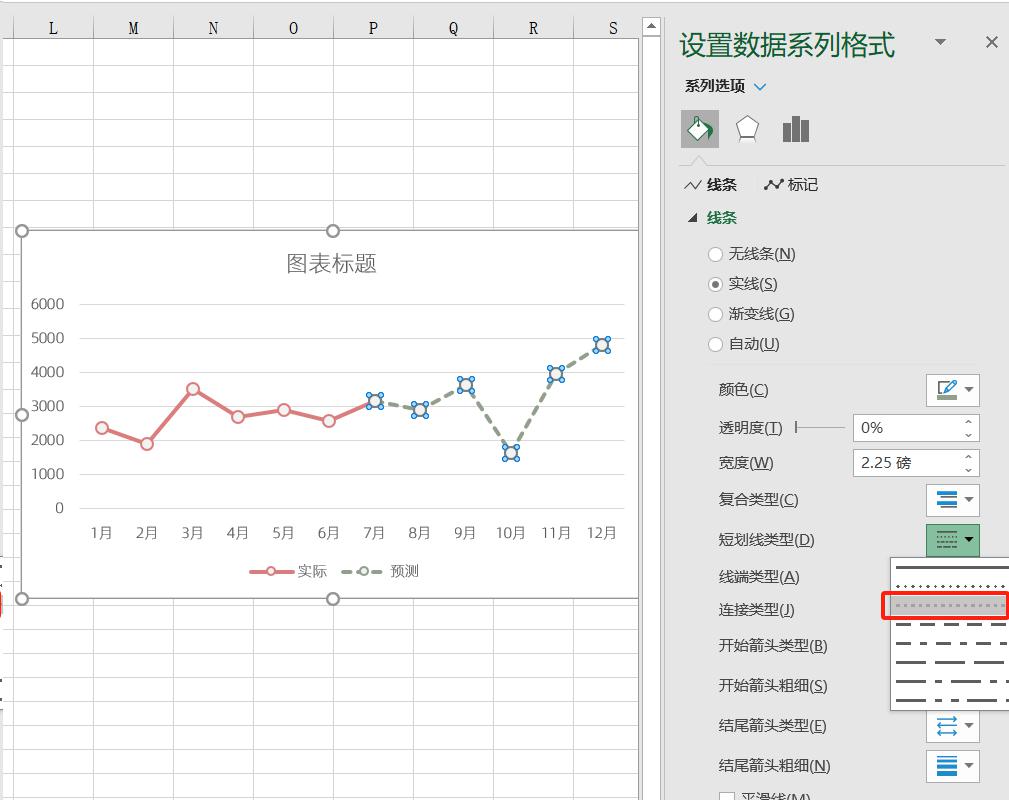The width and height of the screenshot is (1009, 800).
Task: Click the 3月 actual data marker
Action: pos(192,389)
